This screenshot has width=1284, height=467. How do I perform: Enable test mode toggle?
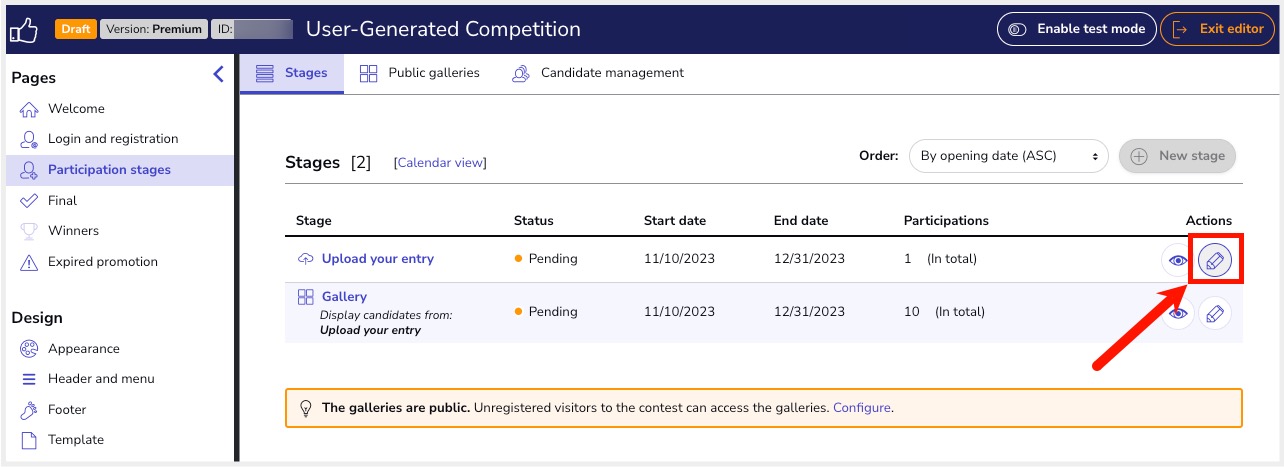(1076, 29)
